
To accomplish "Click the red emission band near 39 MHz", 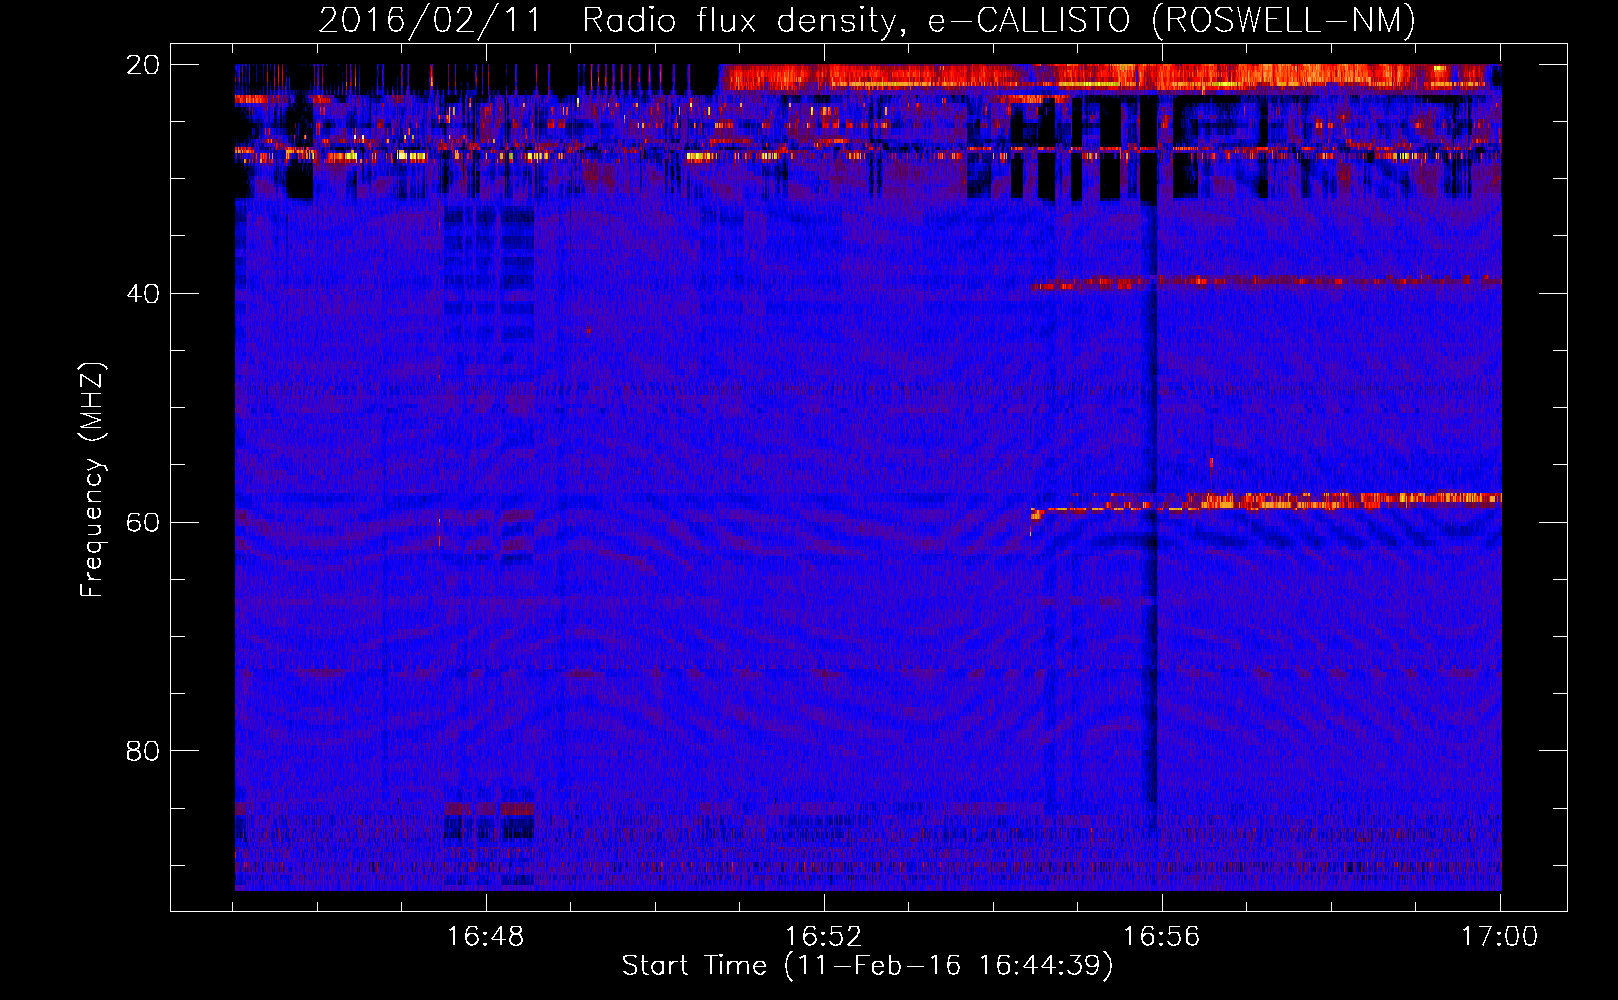I will [1266, 284].
